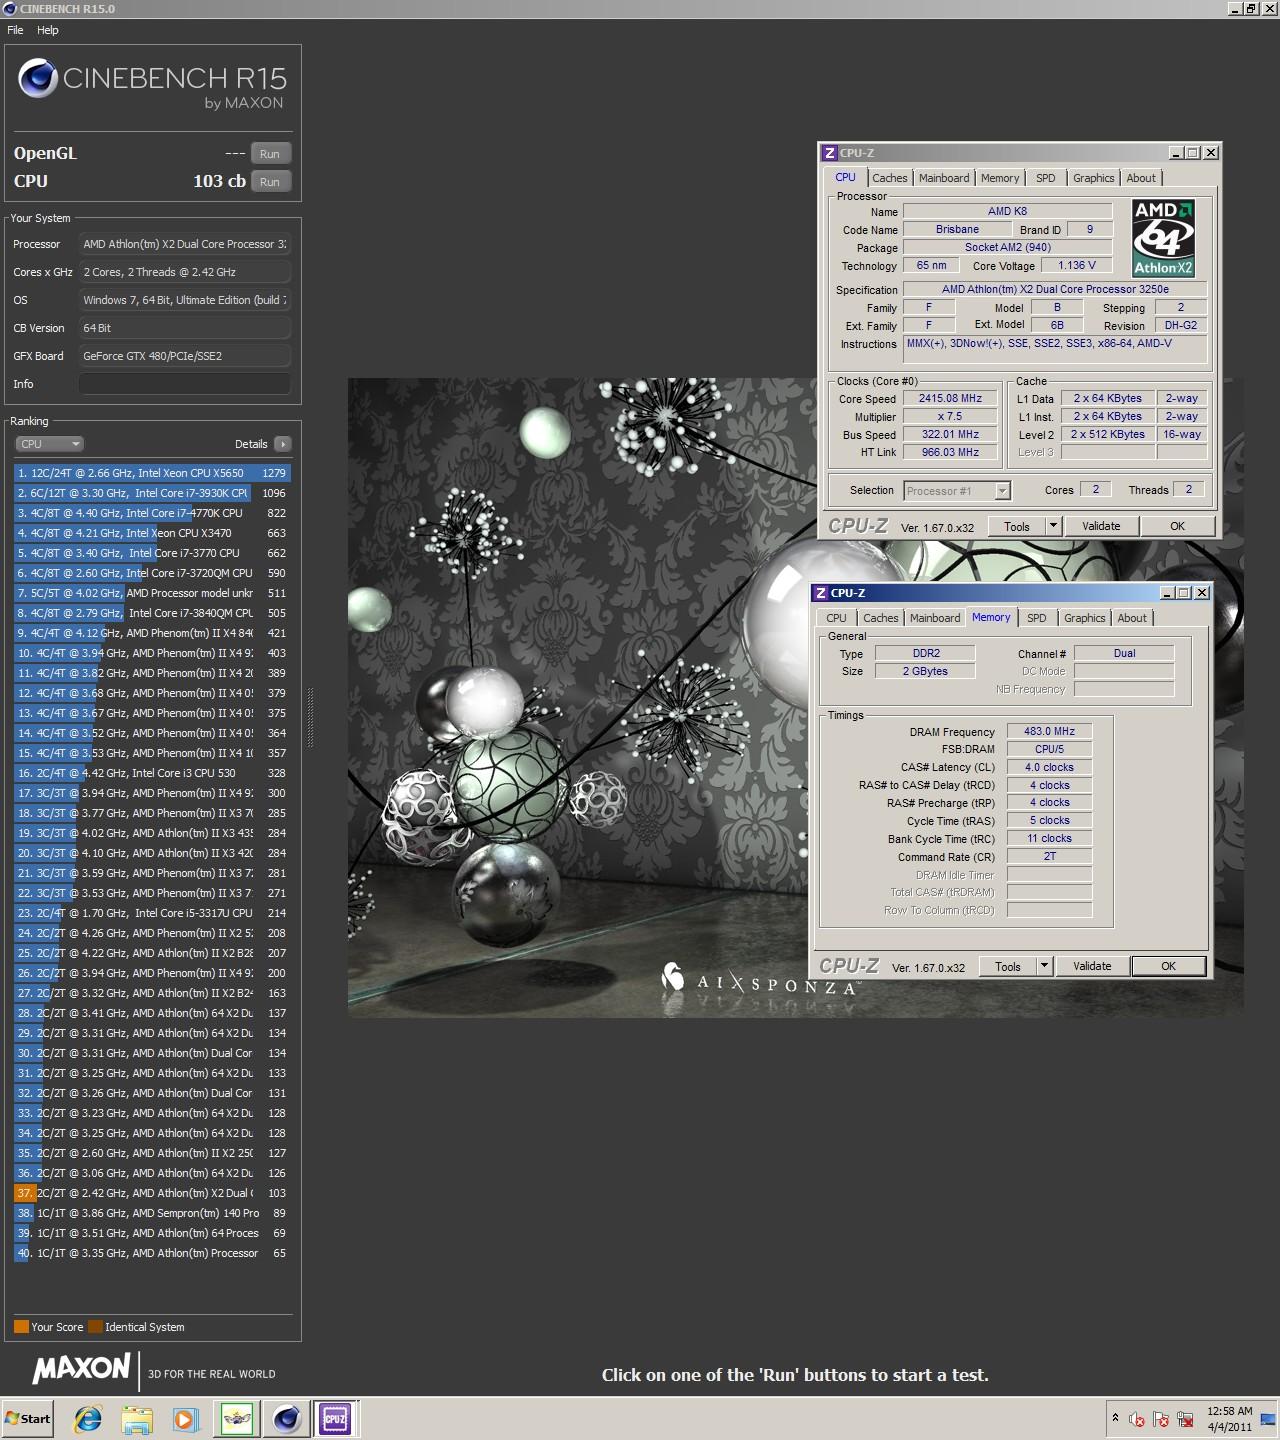The width and height of the screenshot is (1280, 1440).
Task: Click the AMD Athlon X2 logo in CPU-Z
Action: click(x=1163, y=238)
